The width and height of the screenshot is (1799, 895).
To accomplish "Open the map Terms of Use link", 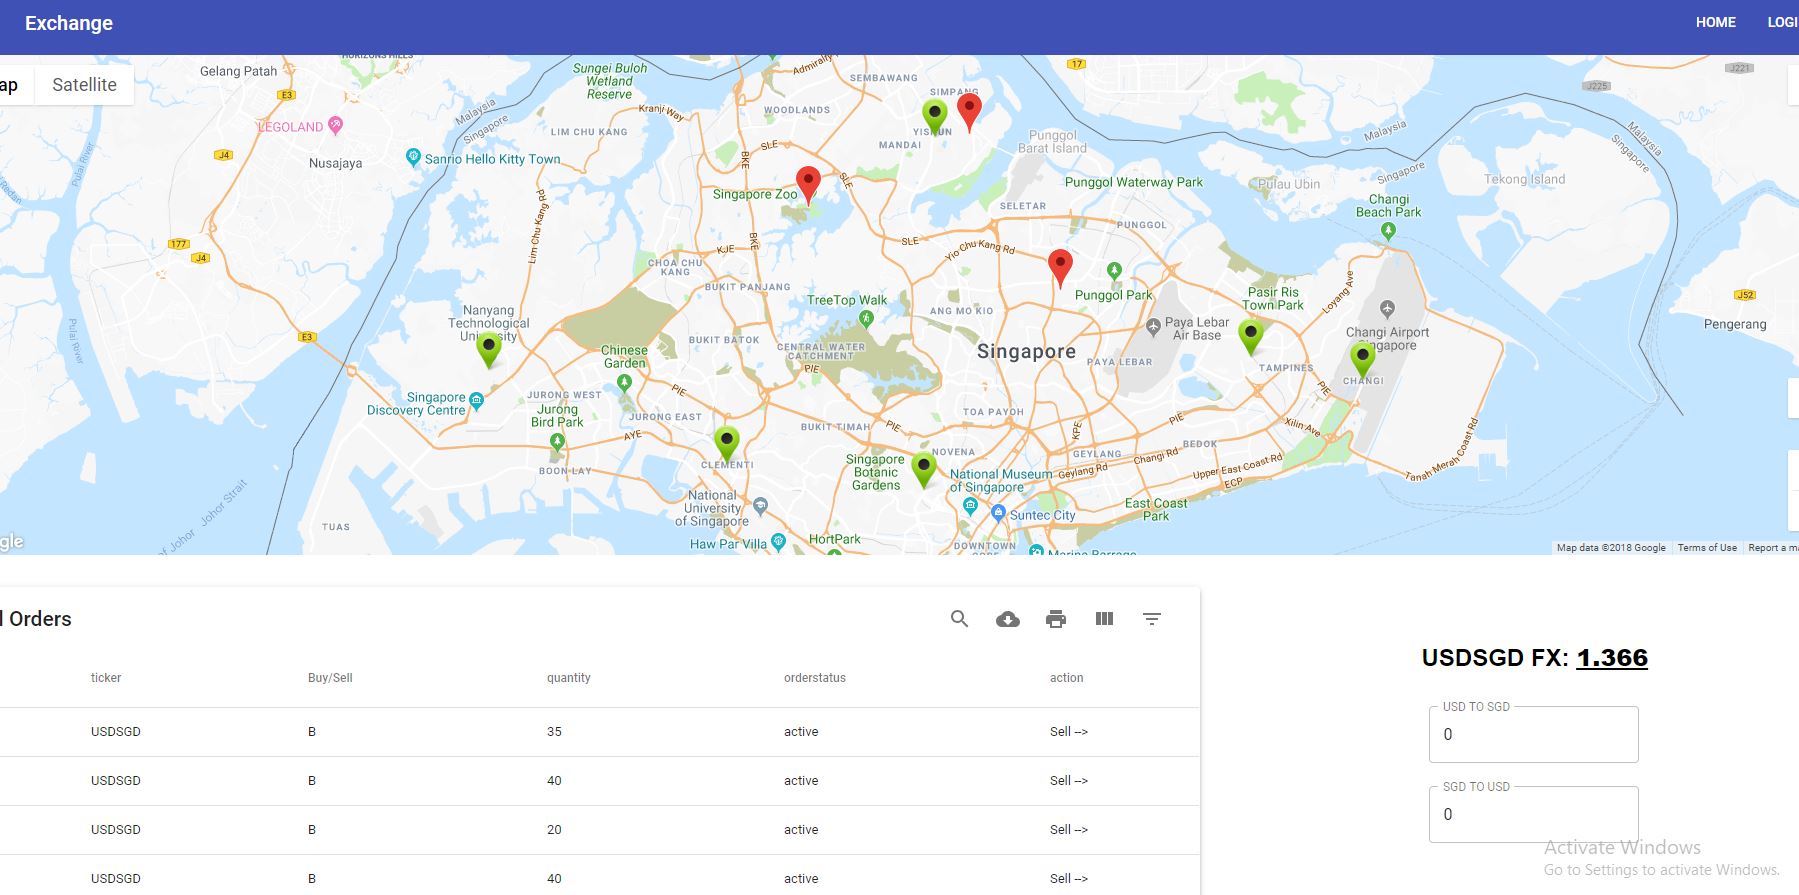I will [1707, 548].
